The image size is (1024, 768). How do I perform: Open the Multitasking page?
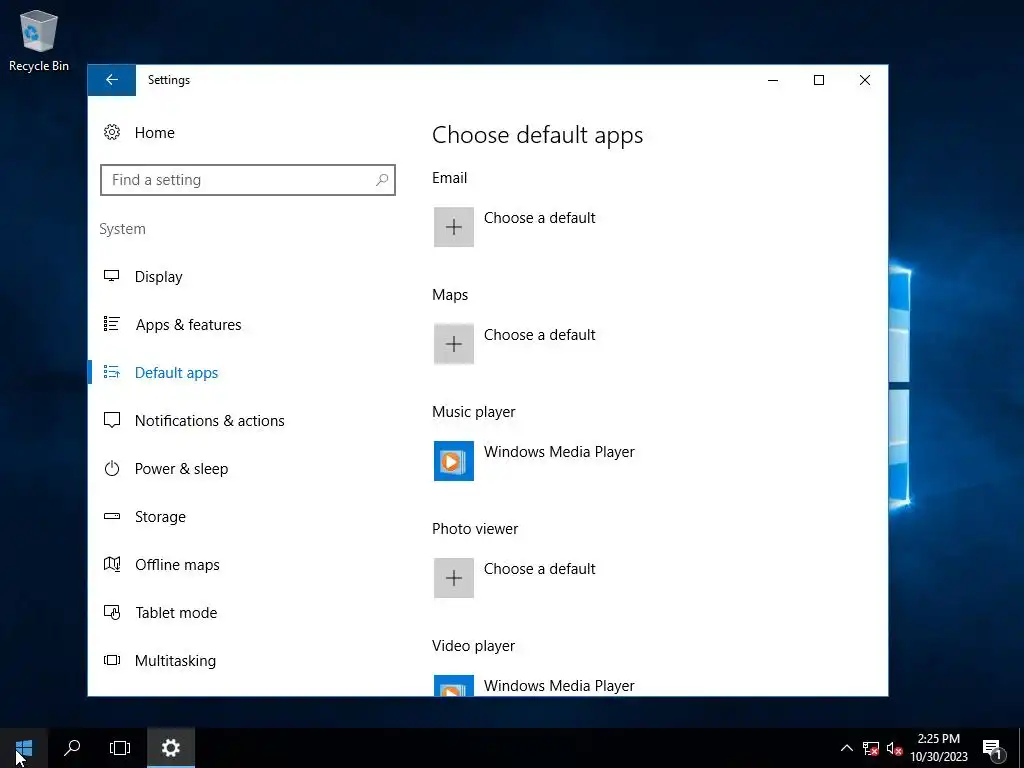[175, 660]
